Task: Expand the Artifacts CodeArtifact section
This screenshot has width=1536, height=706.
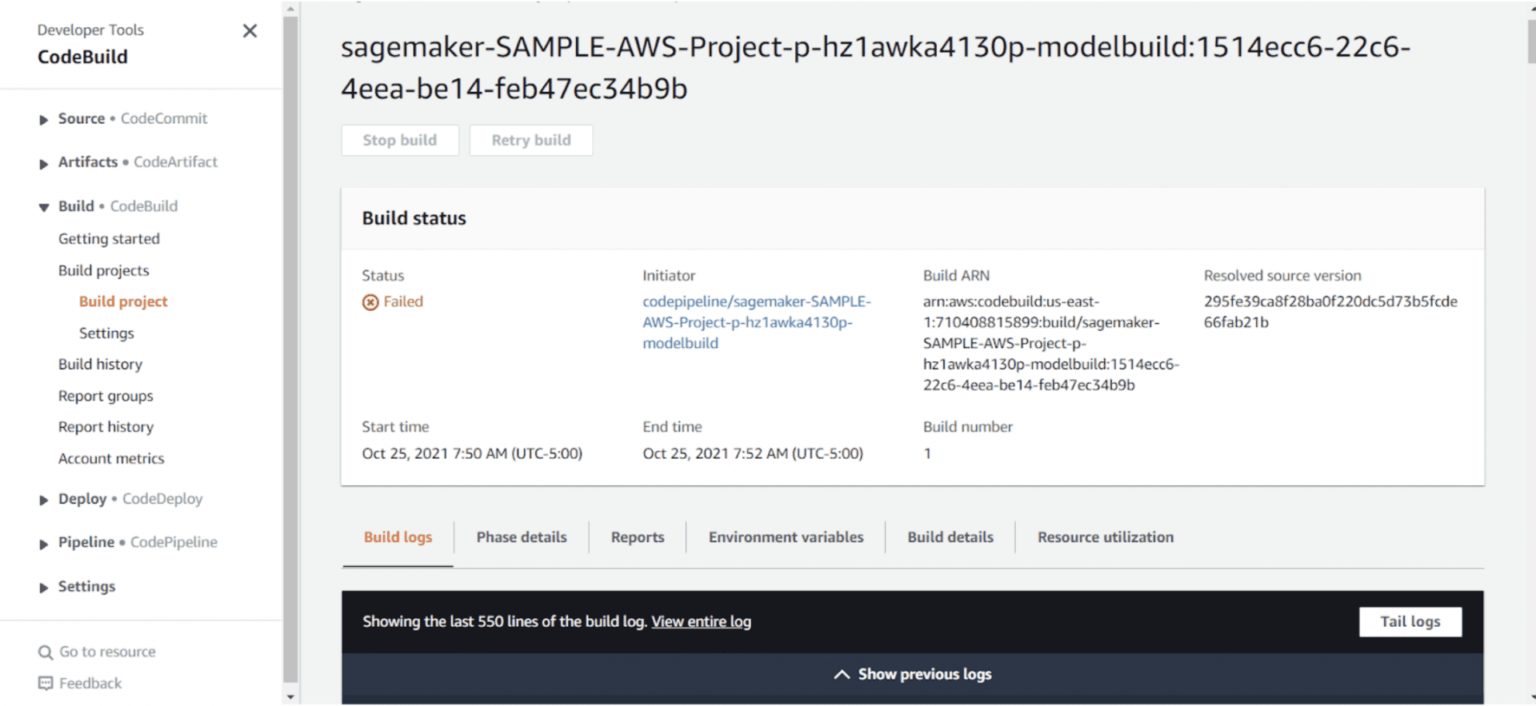Action: click(44, 163)
